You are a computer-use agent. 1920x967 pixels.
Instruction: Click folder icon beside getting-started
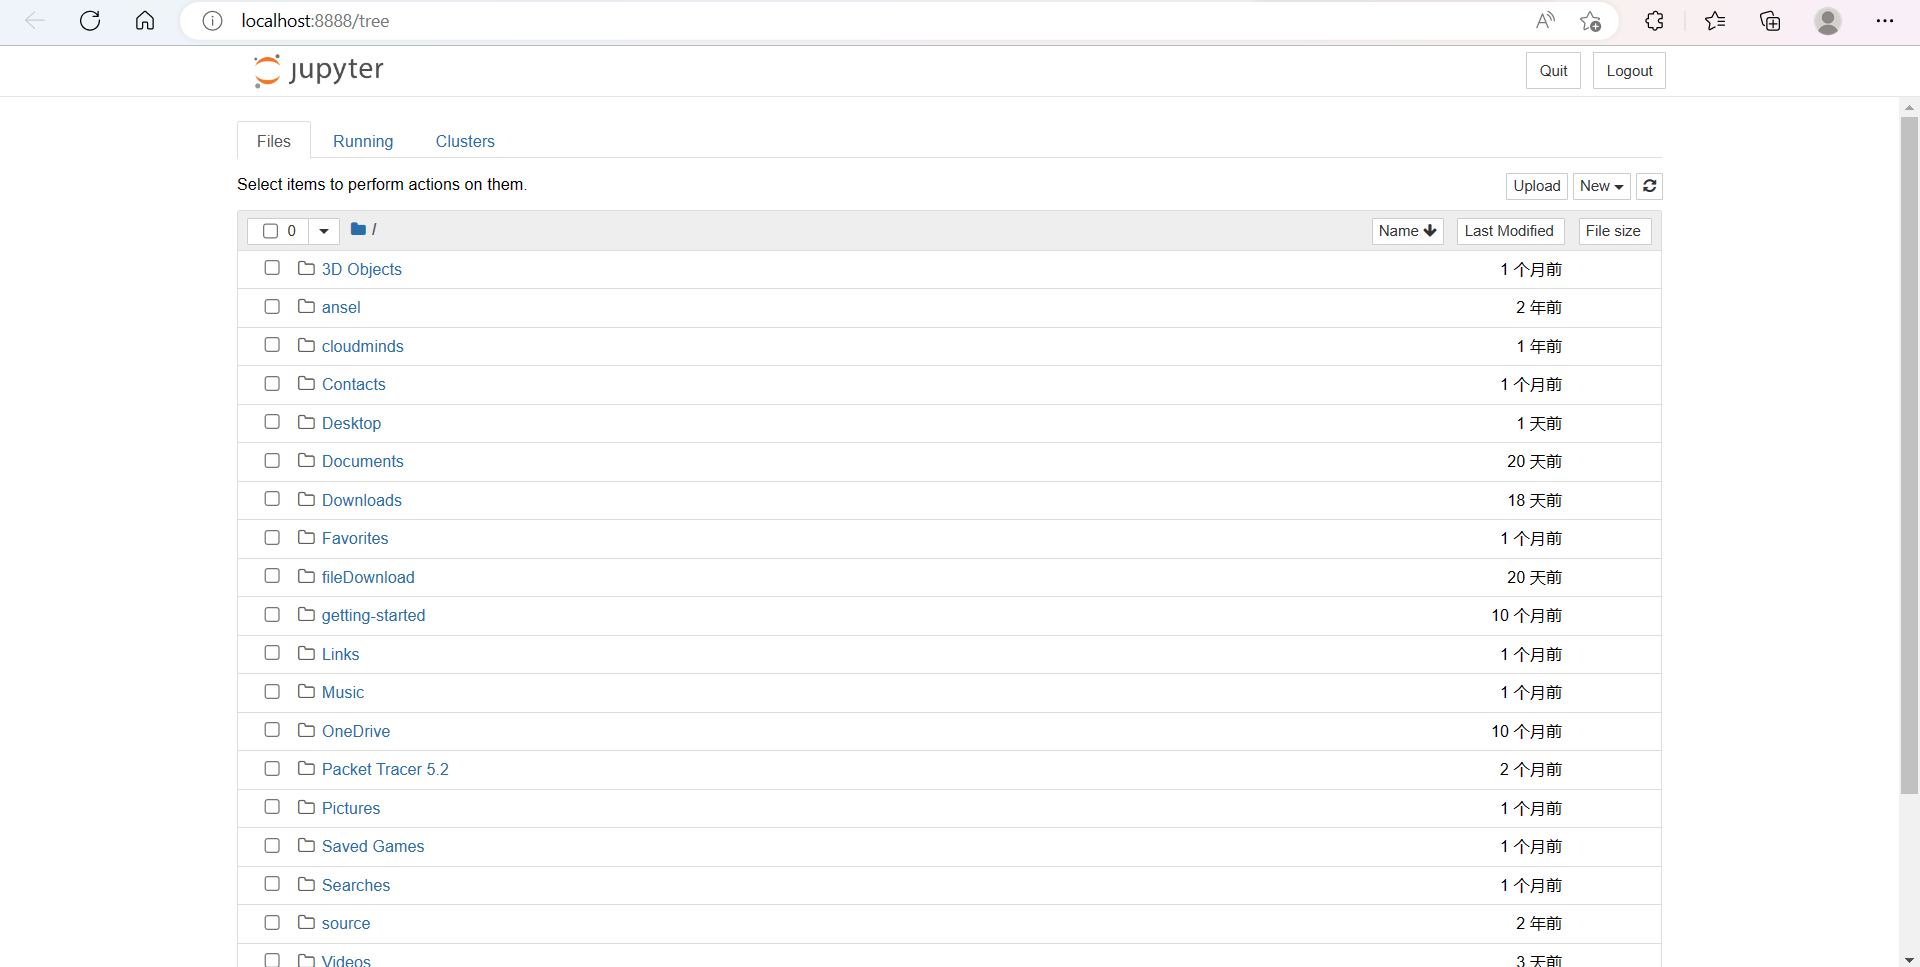(x=306, y=614)
